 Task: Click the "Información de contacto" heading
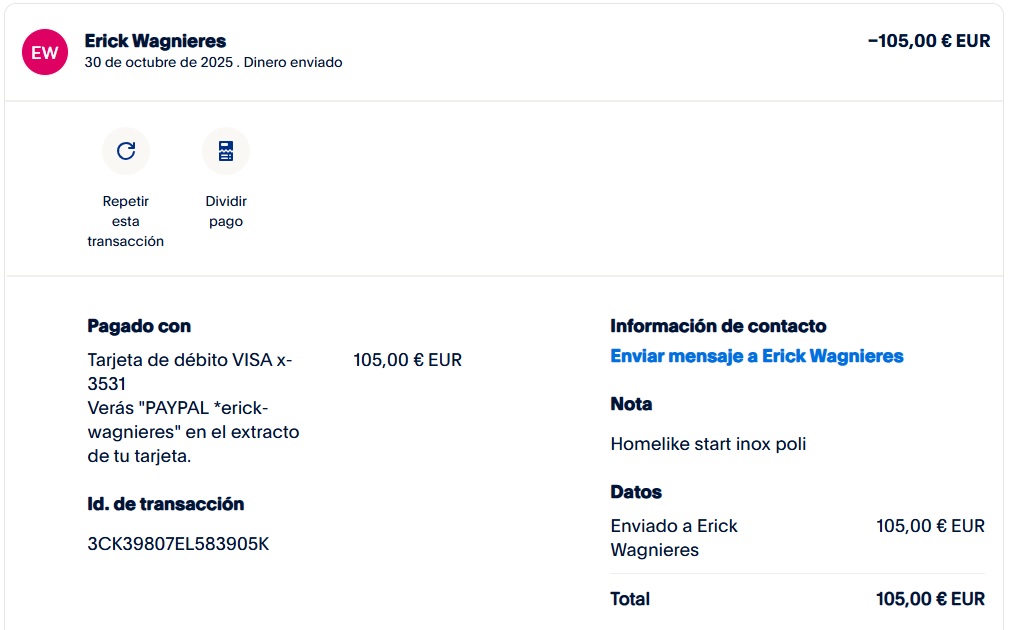click(718, 326)
